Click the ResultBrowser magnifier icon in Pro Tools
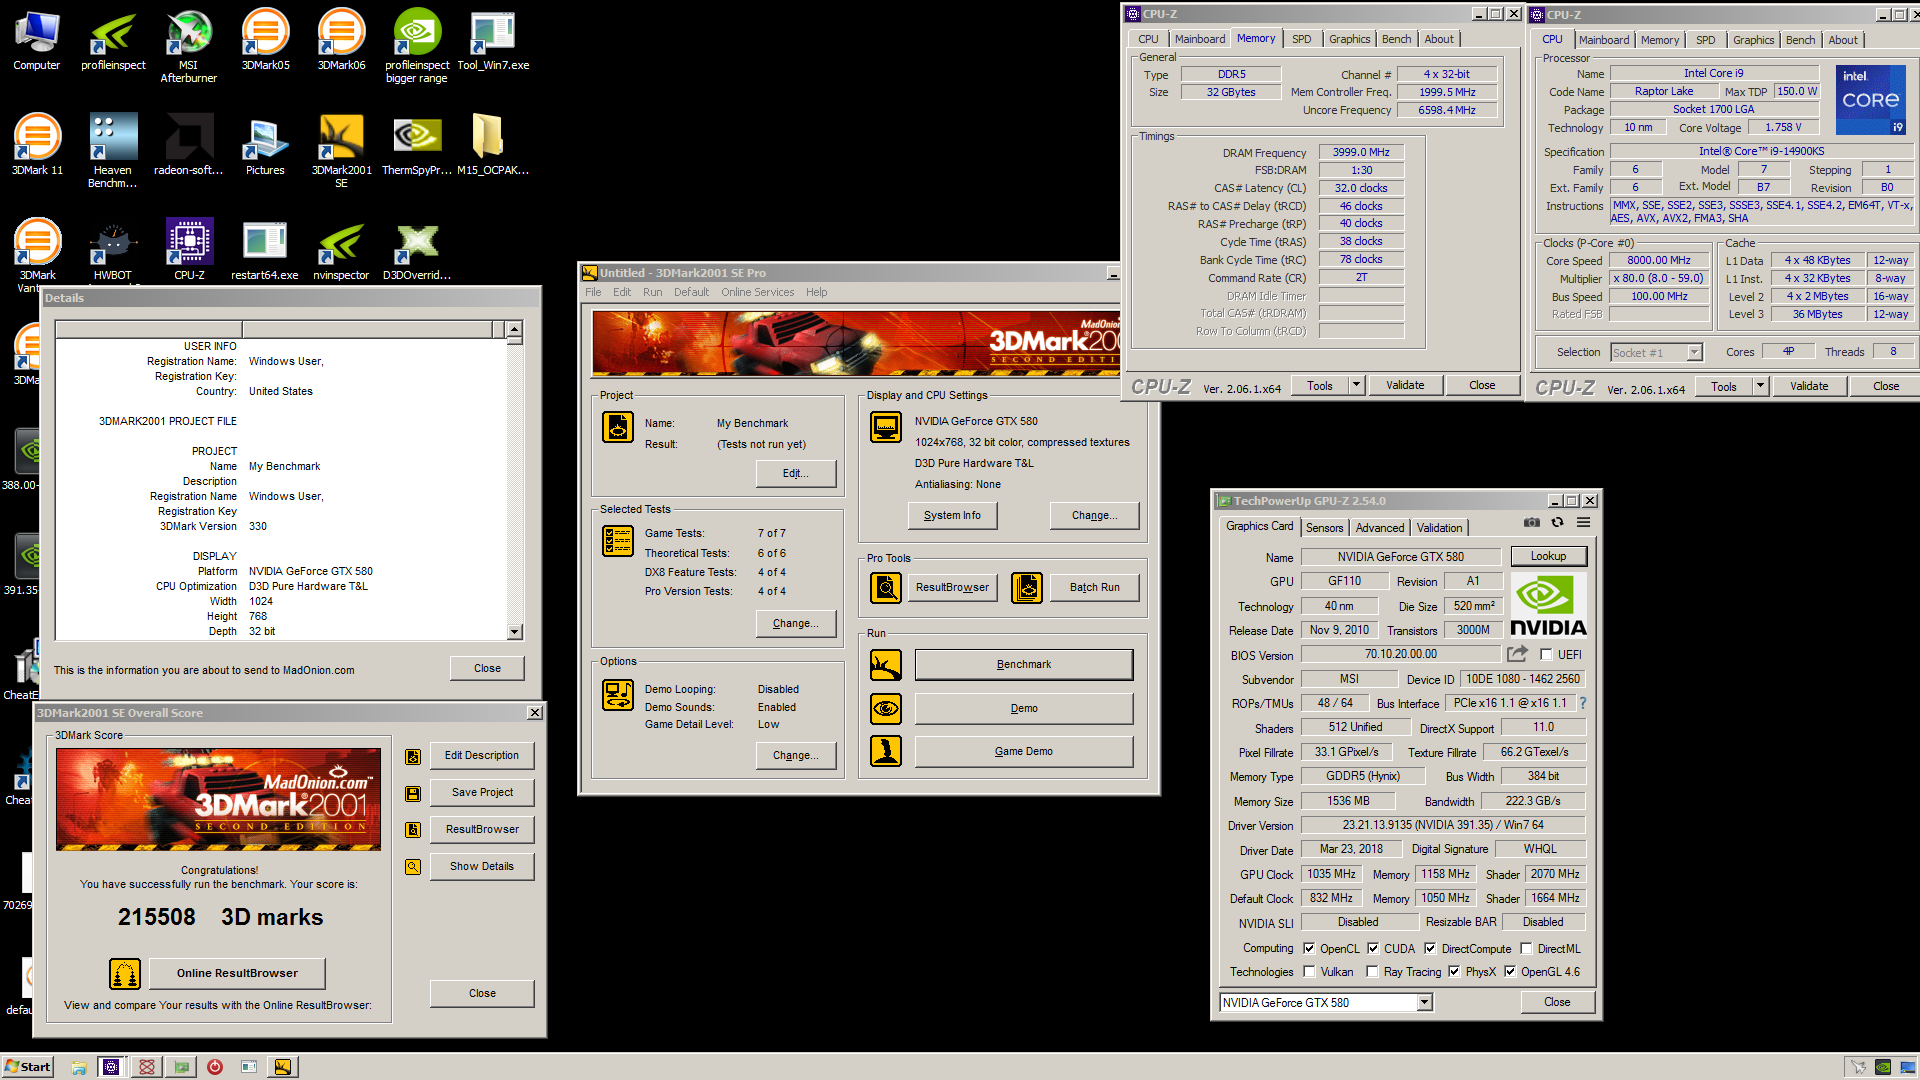Screen dimensions: 1920x1080 tap(886, 588)
